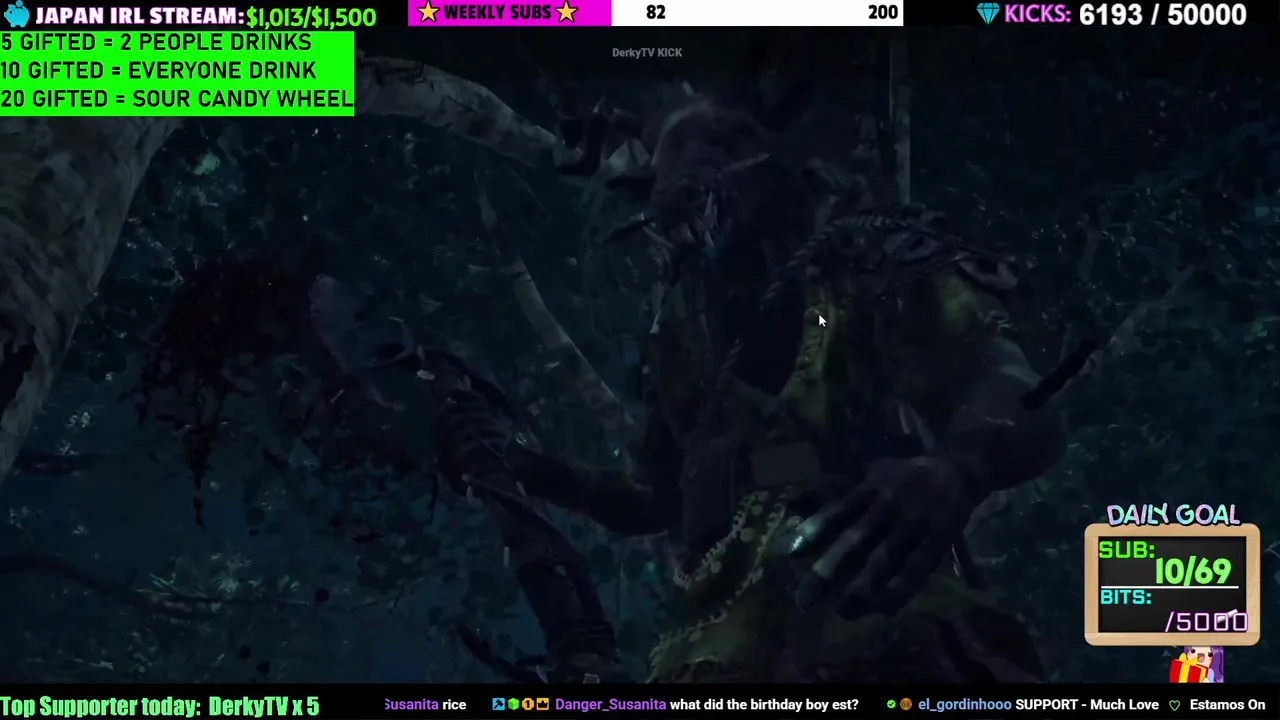Image resolution: width=1280 pixels, height=720 pixels.
Task: Click the KICKS 6193 / 50000 counter
Action: [1125, 14]
